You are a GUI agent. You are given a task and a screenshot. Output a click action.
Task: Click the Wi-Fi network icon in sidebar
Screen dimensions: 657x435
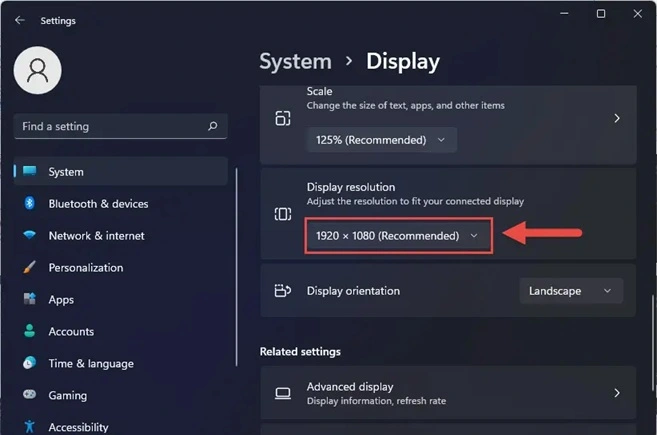pyautogui.click(x=29, y=235)
